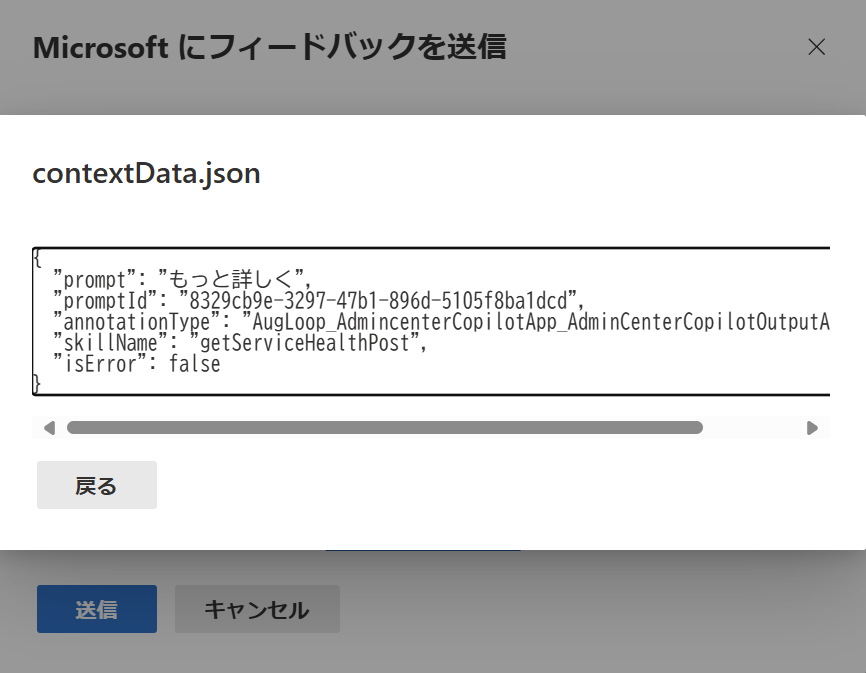Click the opening curly brace of JSON
The height and width of the screenshot is (673, 866).
[37, 258]
